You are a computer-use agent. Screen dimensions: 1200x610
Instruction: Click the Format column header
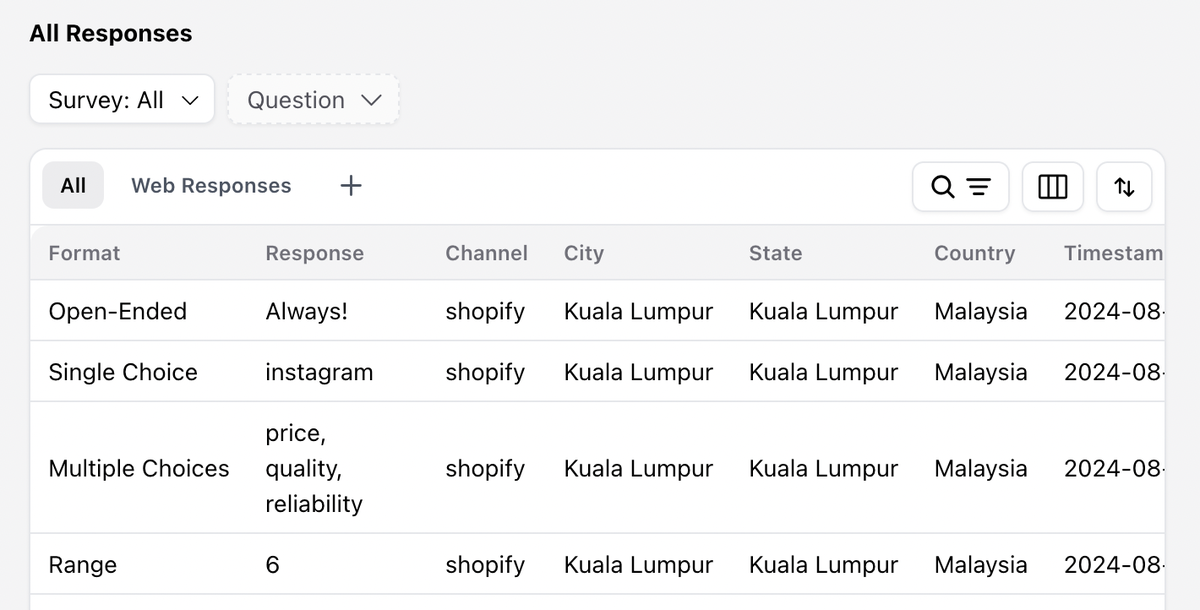pos(84,253)
